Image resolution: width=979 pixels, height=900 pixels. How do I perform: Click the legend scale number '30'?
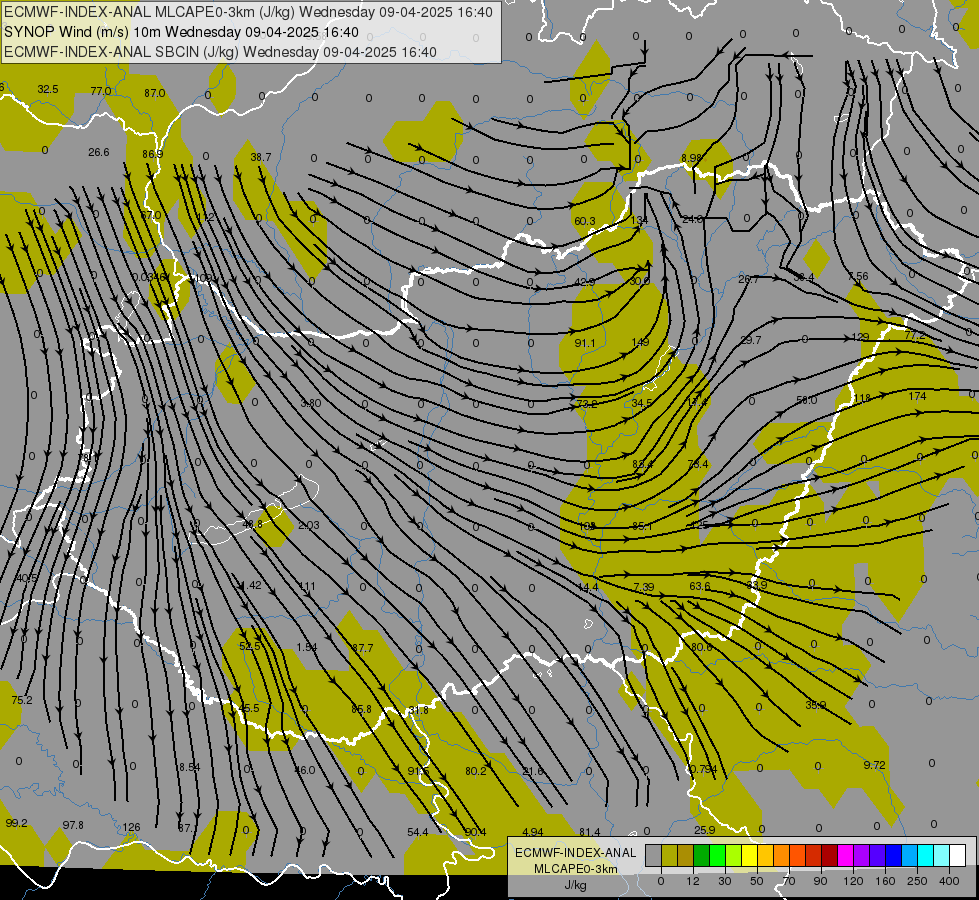point(725,881)
